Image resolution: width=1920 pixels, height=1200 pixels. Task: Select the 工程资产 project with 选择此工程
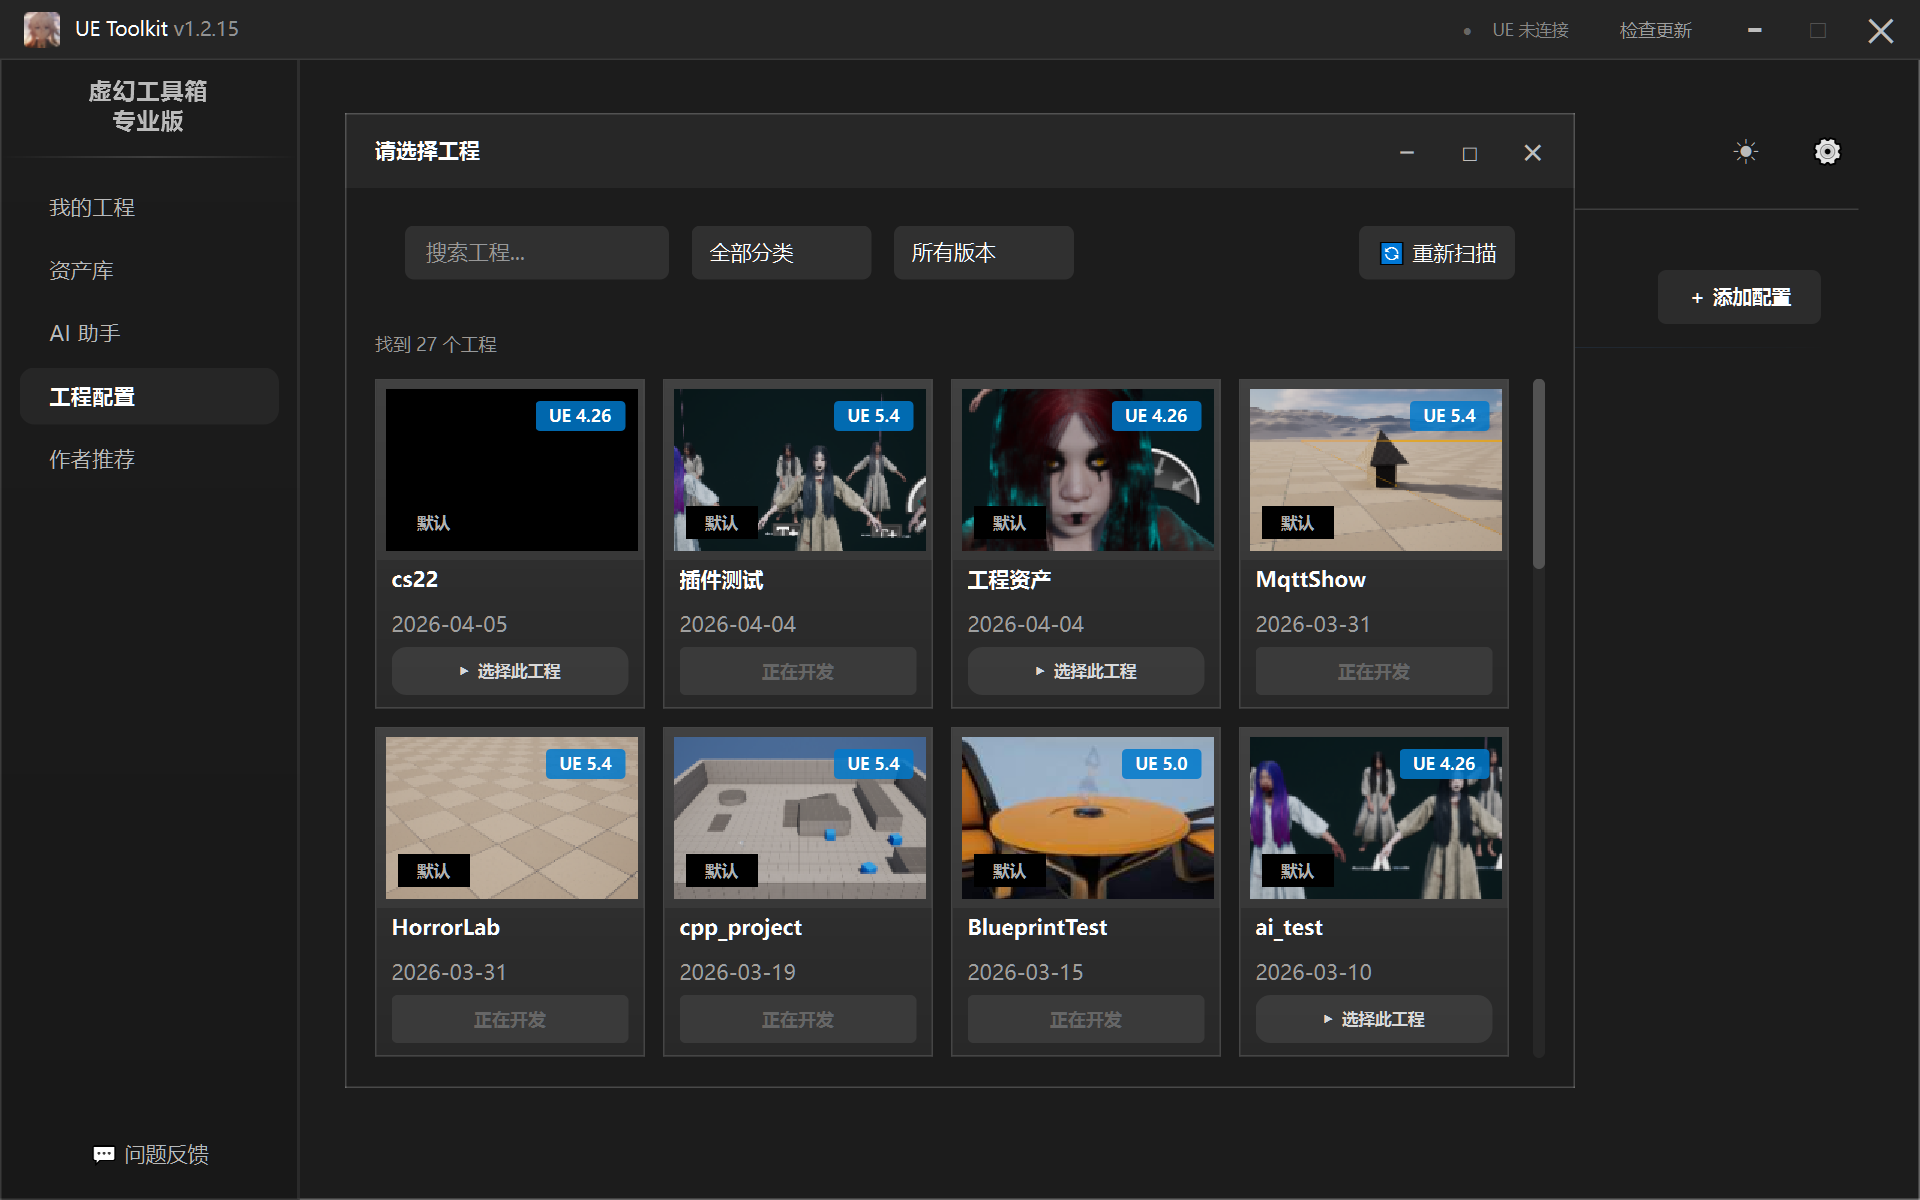[x=1086, y=671]
